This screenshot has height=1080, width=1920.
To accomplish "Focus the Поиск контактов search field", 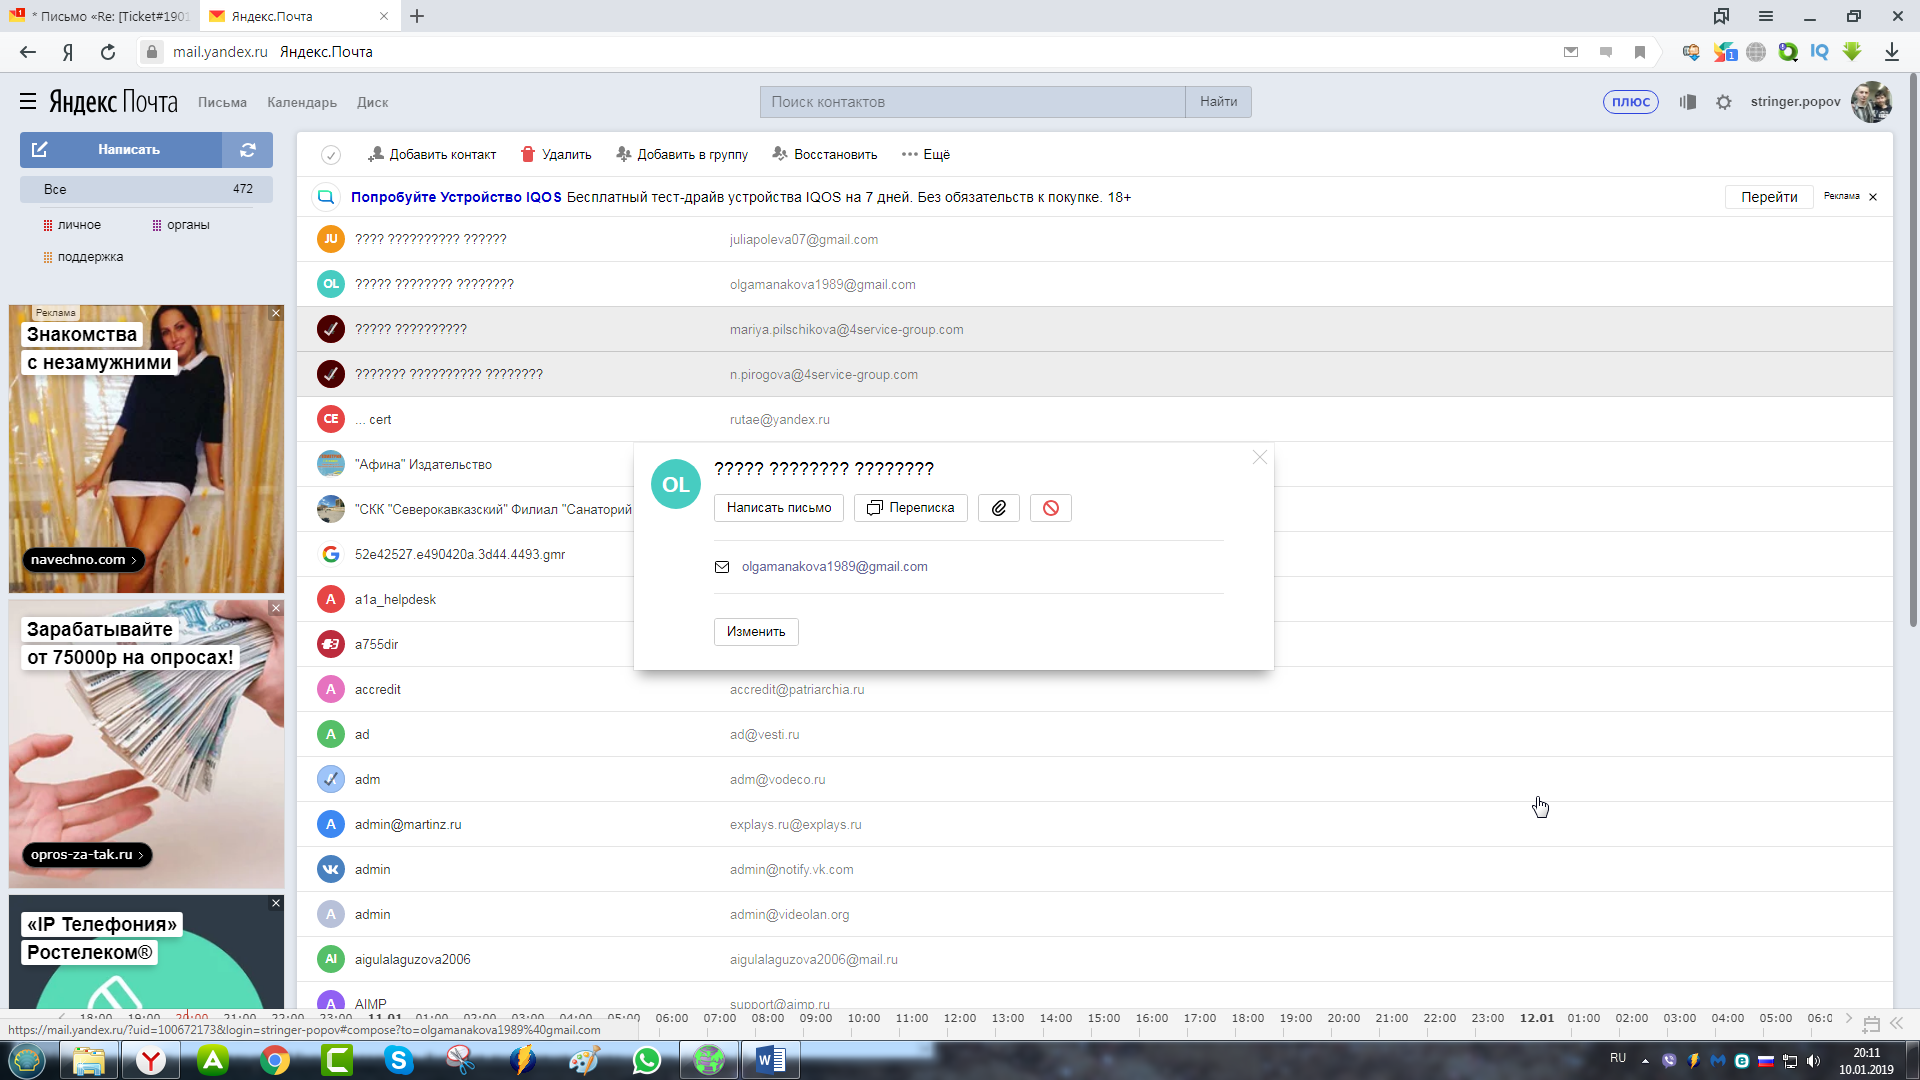I will pos(972,102).
